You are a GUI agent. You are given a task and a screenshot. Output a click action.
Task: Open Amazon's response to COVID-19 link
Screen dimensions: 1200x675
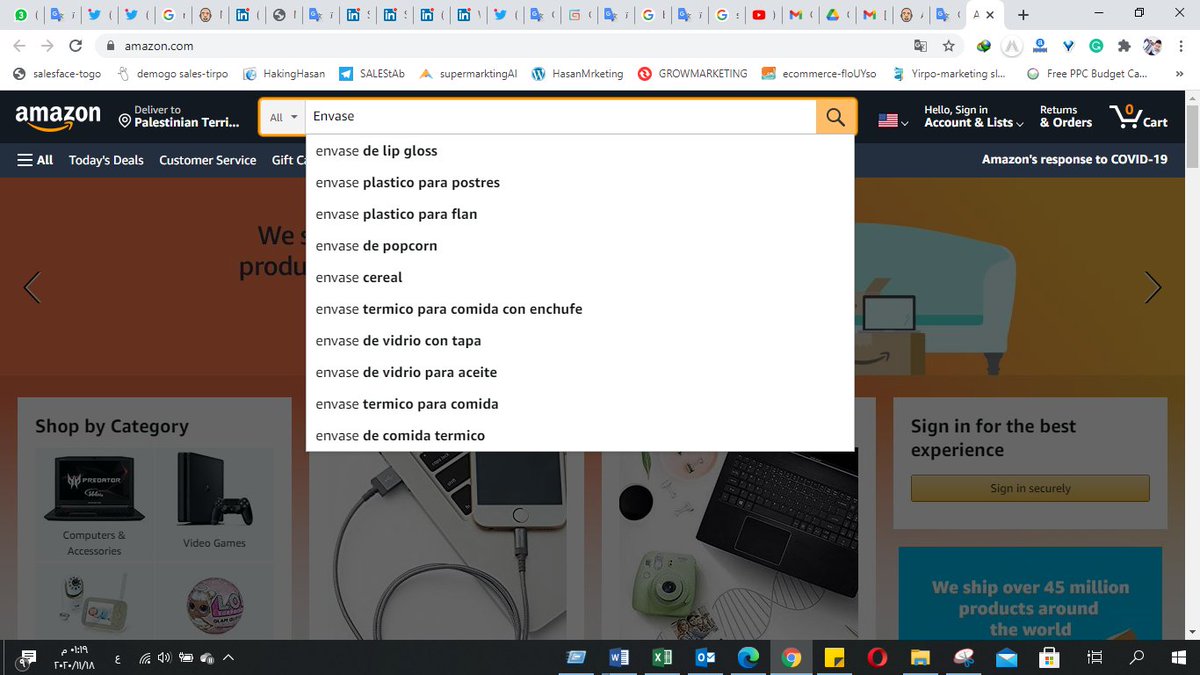(x=1074, y=159)
